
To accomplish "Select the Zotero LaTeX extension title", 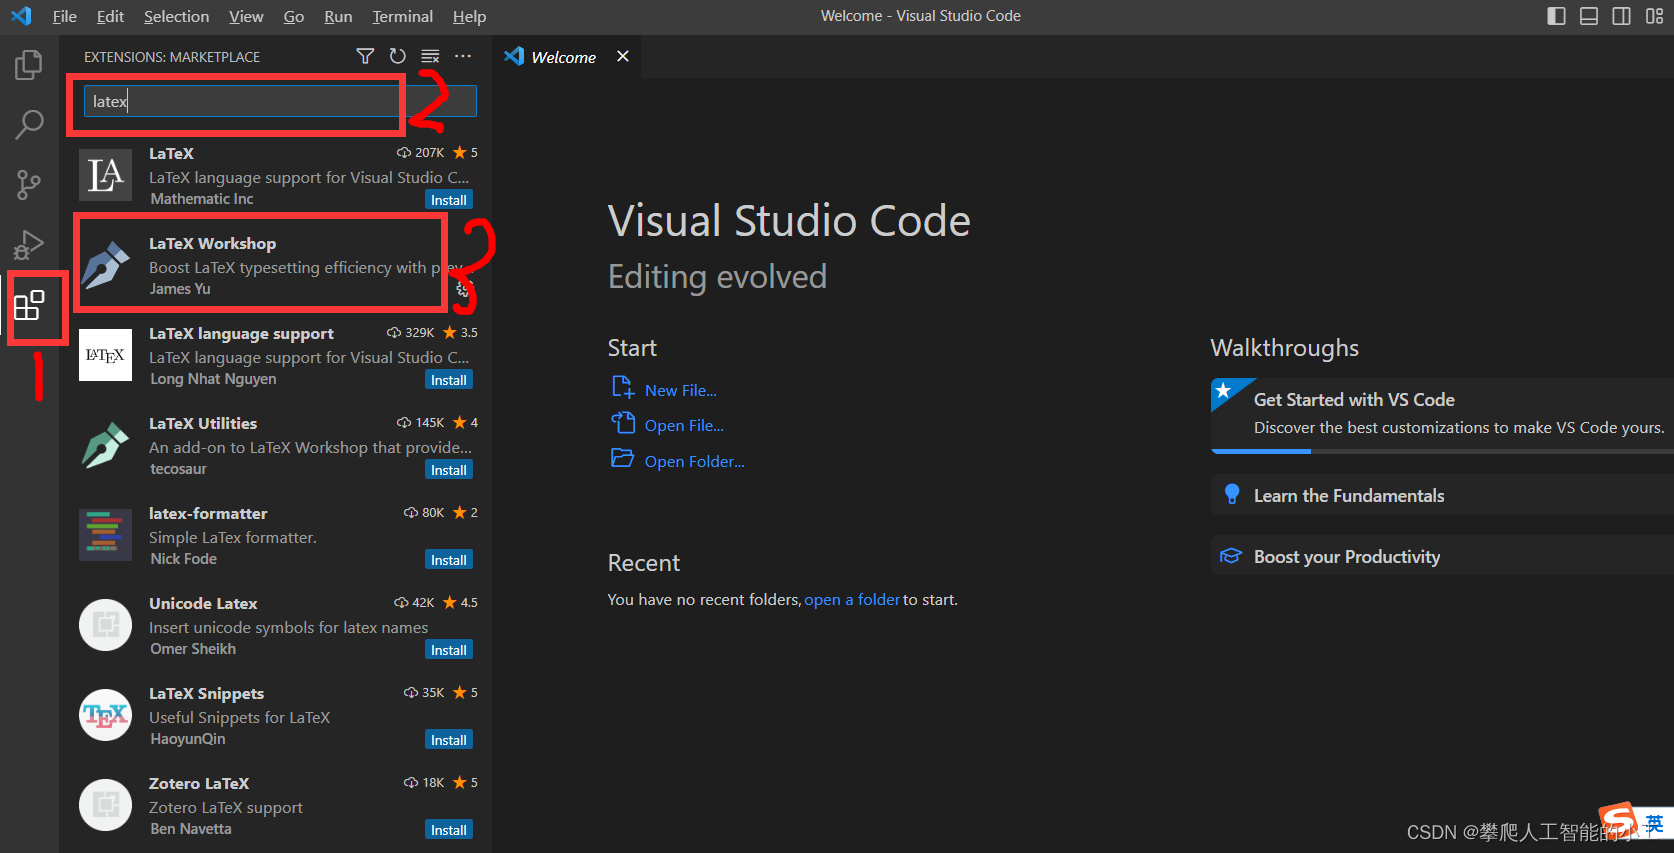I will (199, 783).
